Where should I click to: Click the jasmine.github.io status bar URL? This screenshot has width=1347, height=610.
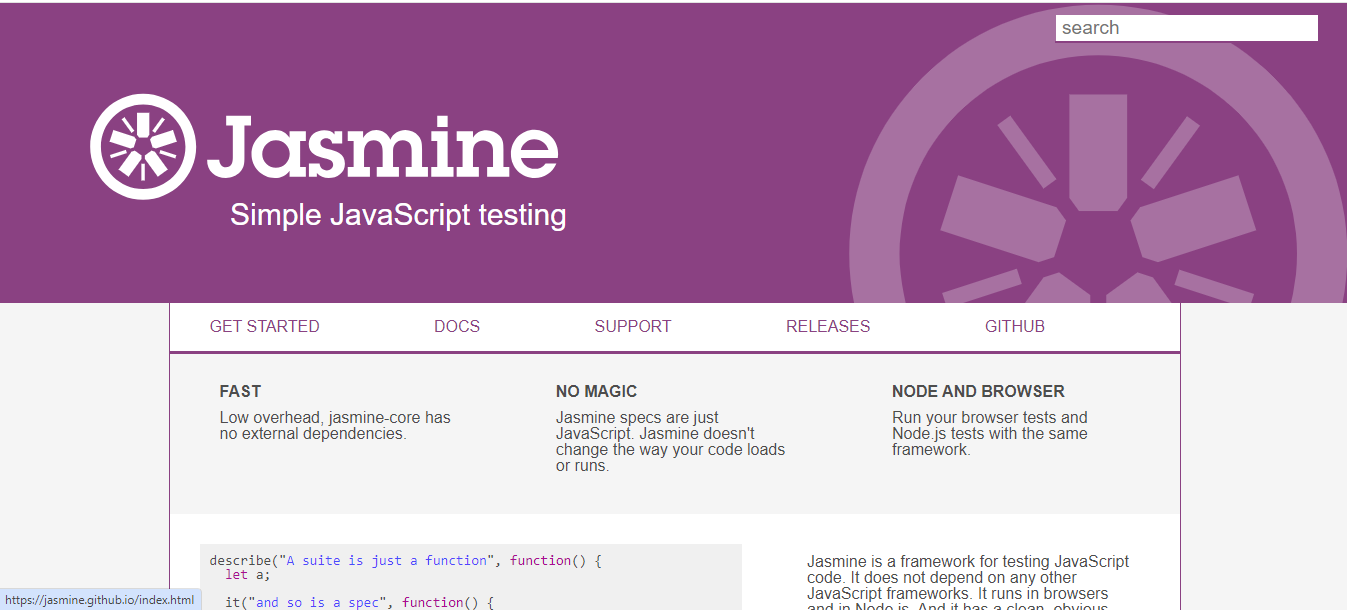[100, 600]
